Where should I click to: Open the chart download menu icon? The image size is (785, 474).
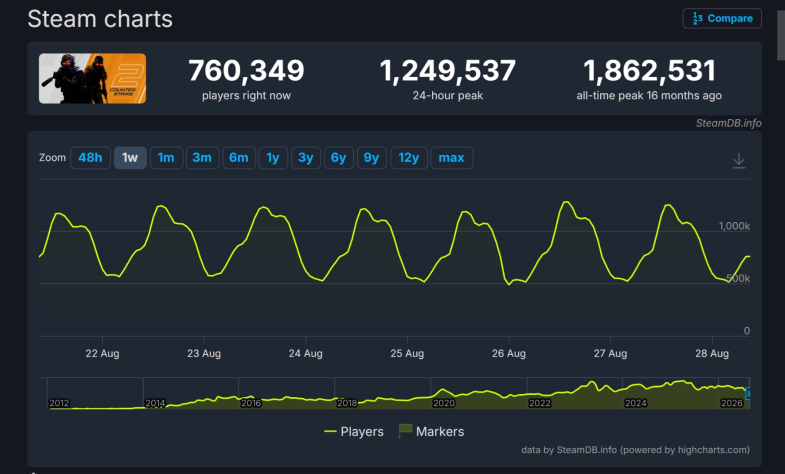[x=739, y=161]
